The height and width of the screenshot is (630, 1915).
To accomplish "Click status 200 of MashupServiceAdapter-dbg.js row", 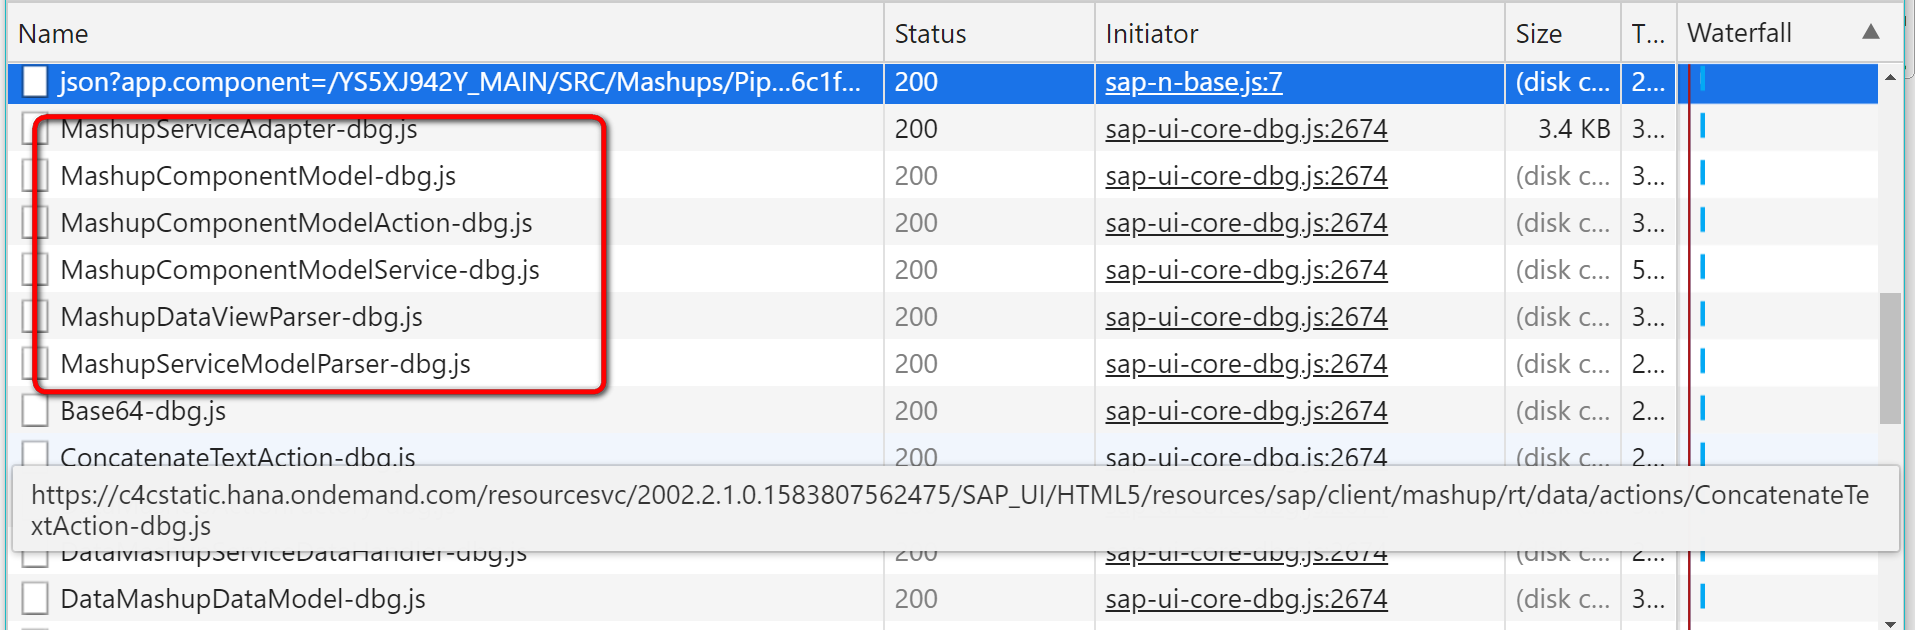I will (x=916, y=129).
